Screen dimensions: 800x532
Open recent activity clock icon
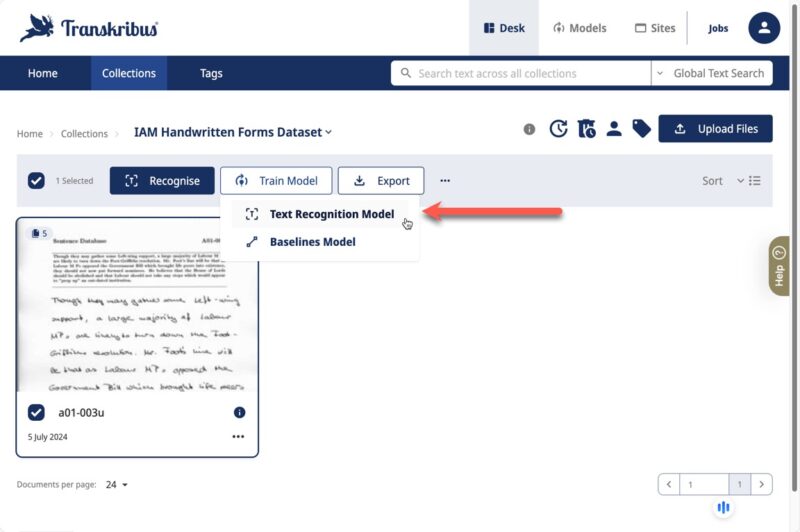click(558, 129)
